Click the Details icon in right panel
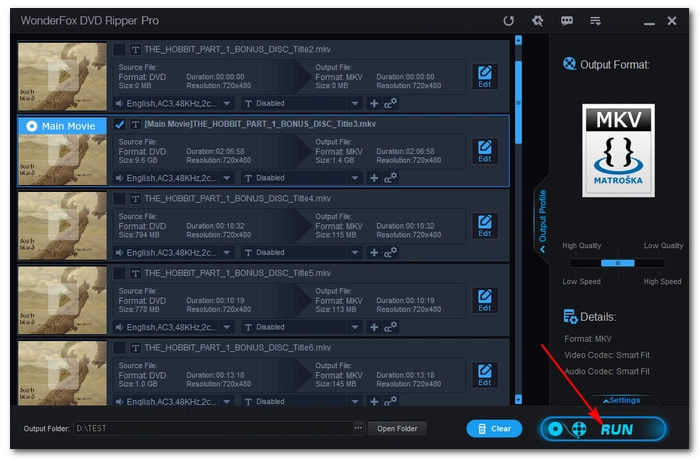The image size is (700, 460). coord(570,317)
